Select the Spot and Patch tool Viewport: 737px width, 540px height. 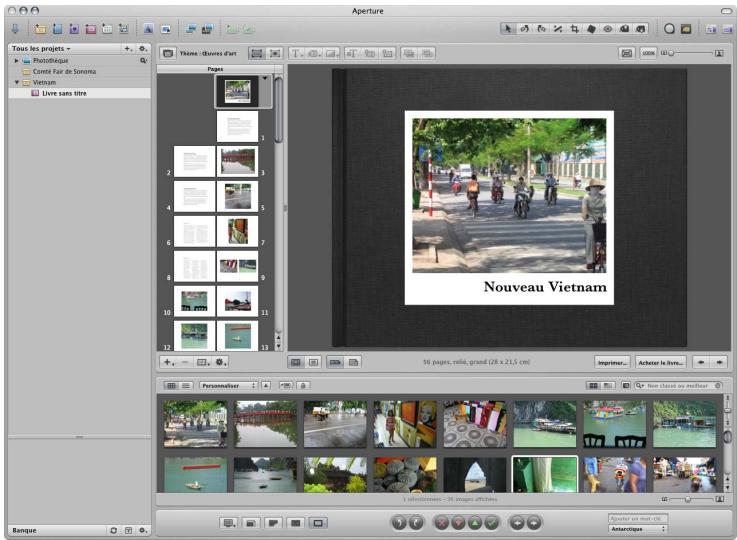(591, 29)
